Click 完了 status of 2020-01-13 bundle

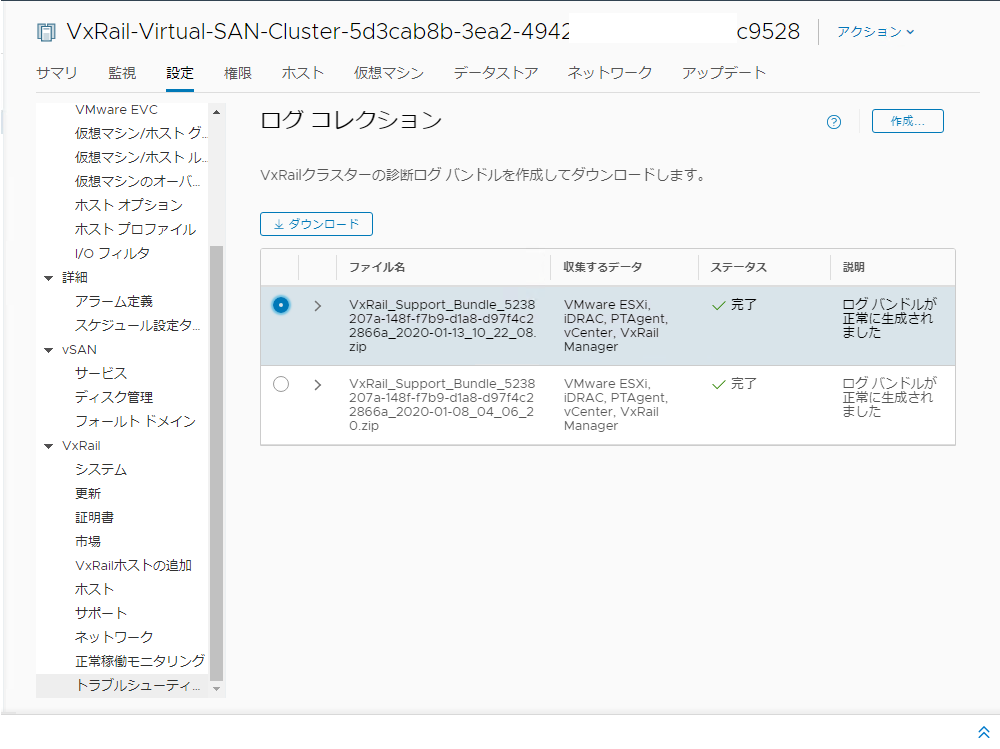point(735,305)
